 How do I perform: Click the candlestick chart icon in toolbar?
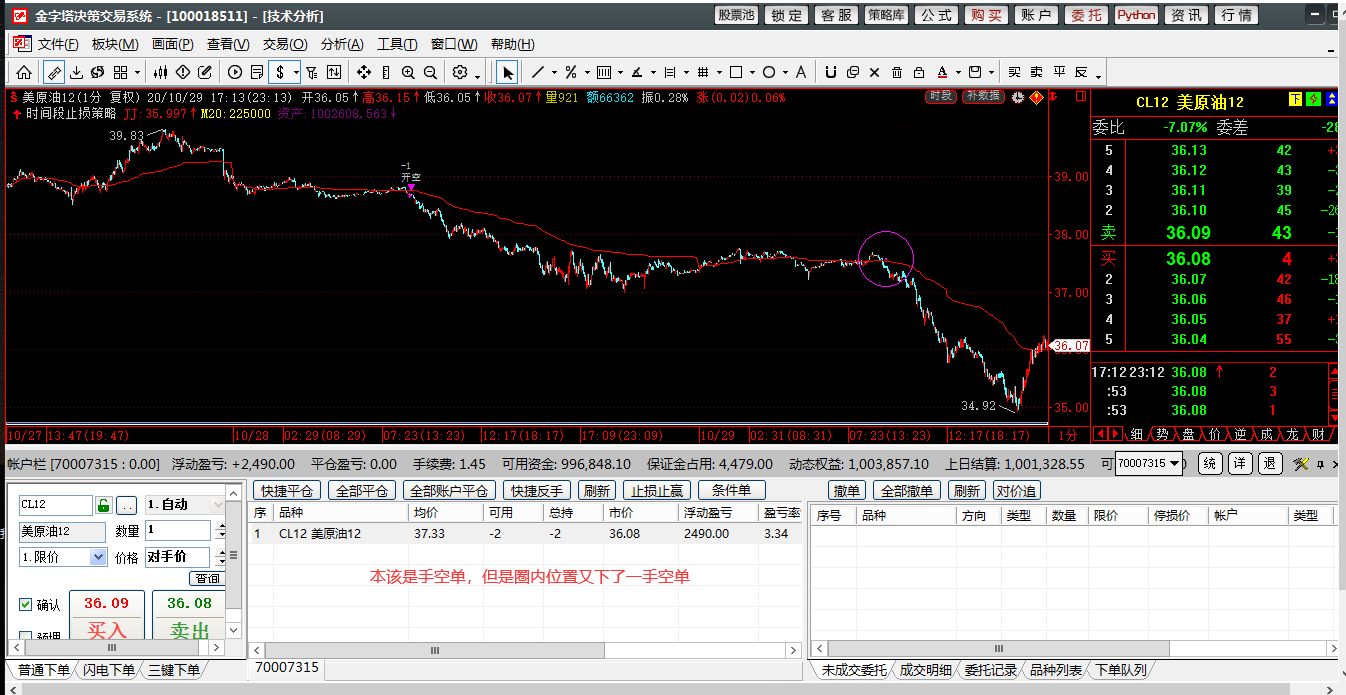[x=159, y=72]
